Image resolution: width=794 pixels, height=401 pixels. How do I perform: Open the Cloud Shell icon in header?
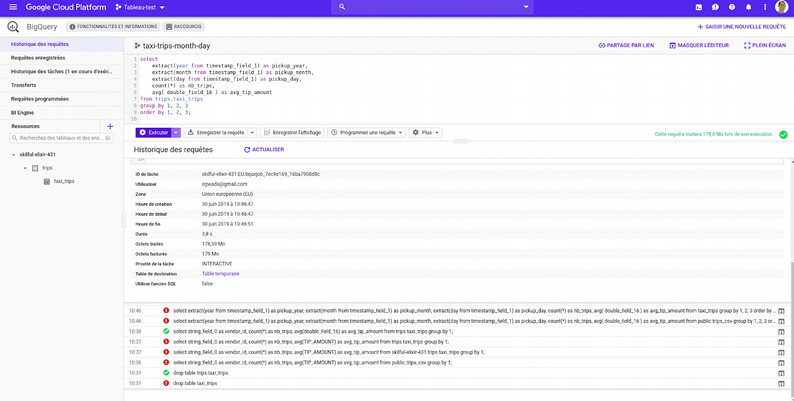pos(699,7)
